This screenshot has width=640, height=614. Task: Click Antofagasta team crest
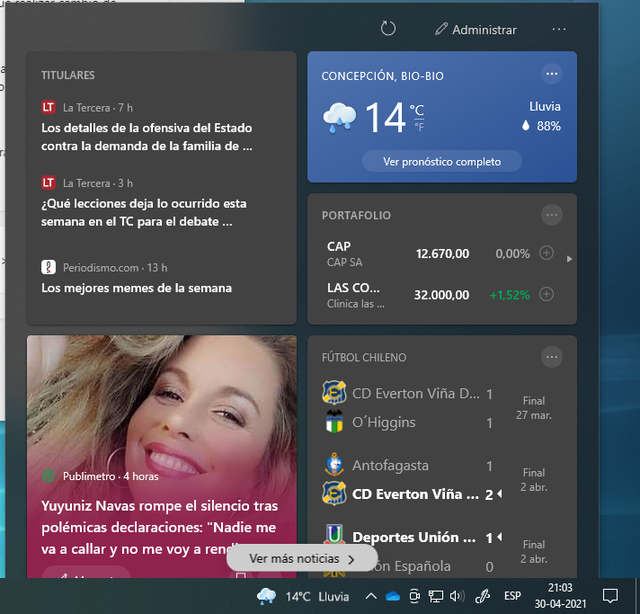click(334, 465)
